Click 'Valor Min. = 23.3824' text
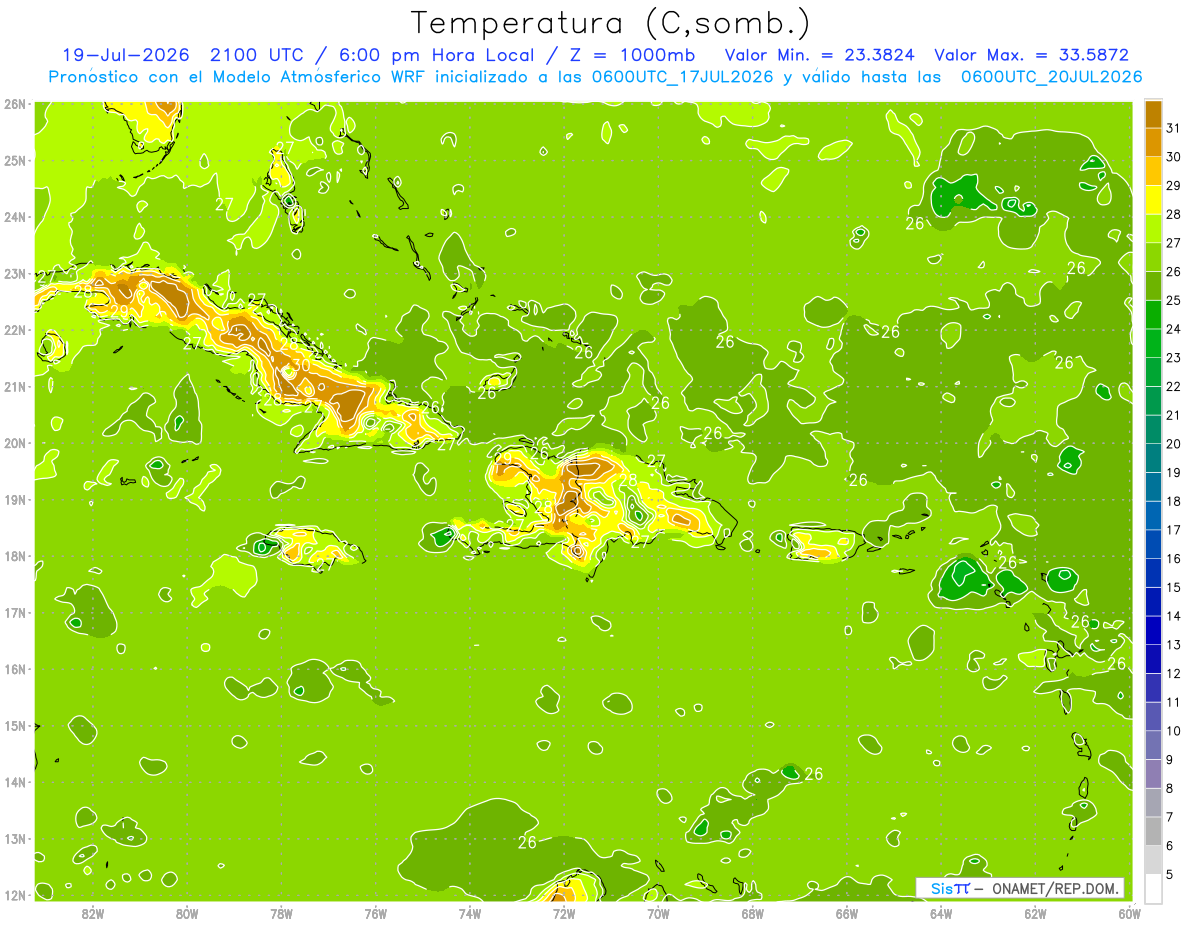 click(x=820, y=55)
